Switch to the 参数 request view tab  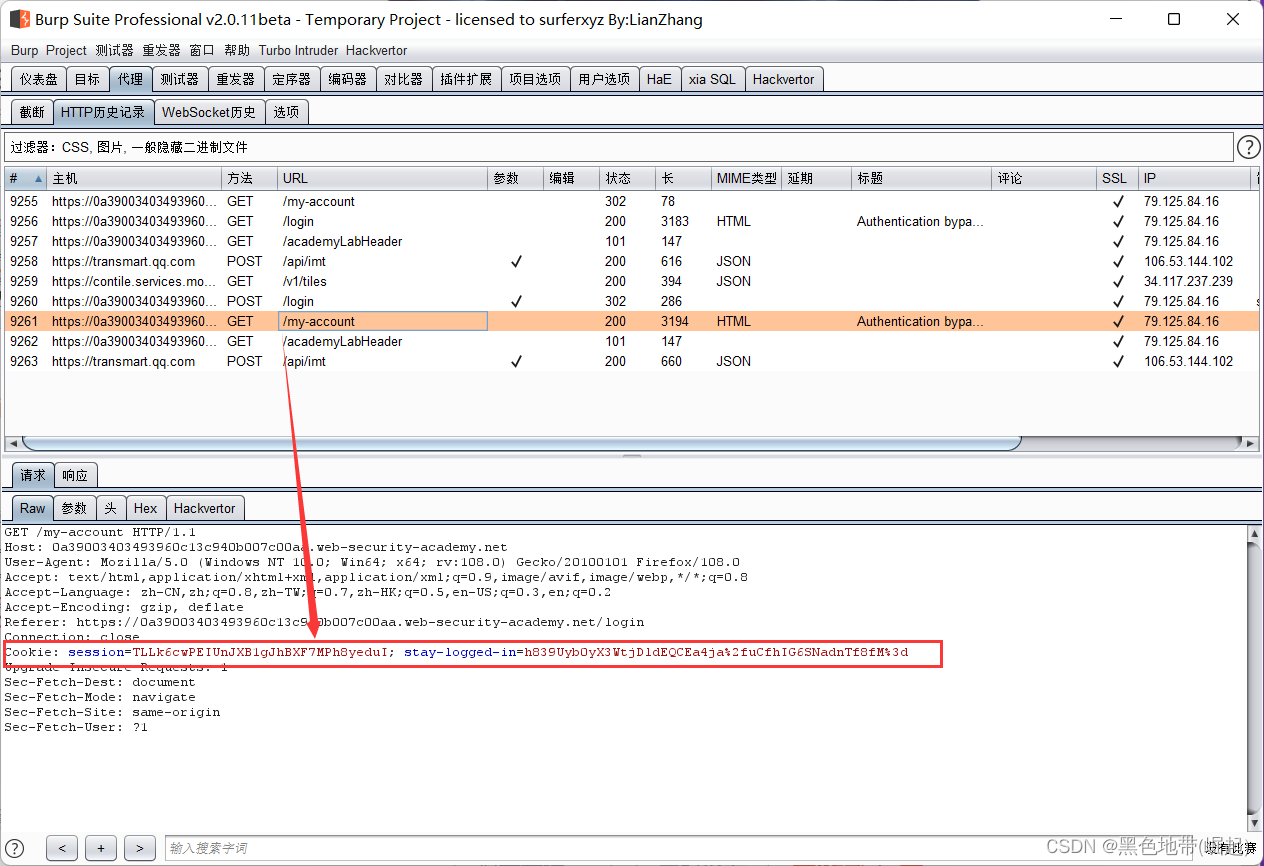click(x=74, y=508)
